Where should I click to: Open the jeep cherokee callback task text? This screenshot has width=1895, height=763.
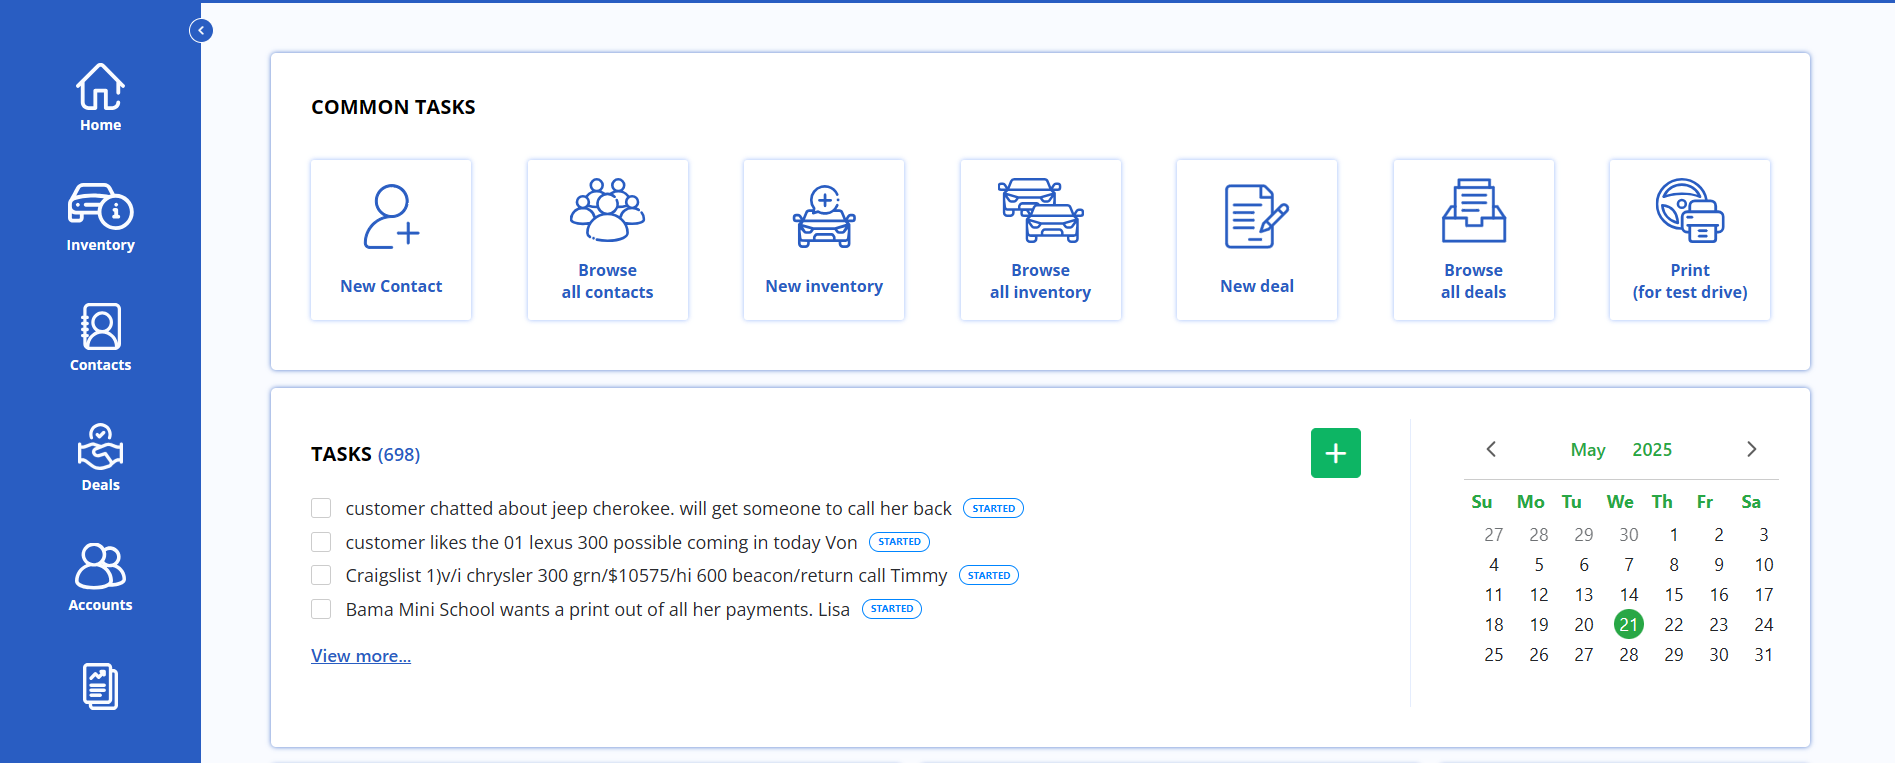click(x=648, y=508)
